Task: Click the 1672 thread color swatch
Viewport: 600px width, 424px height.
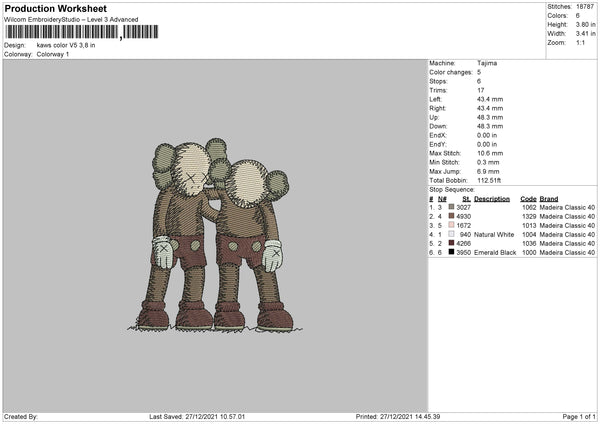Action: coord(452,225)
